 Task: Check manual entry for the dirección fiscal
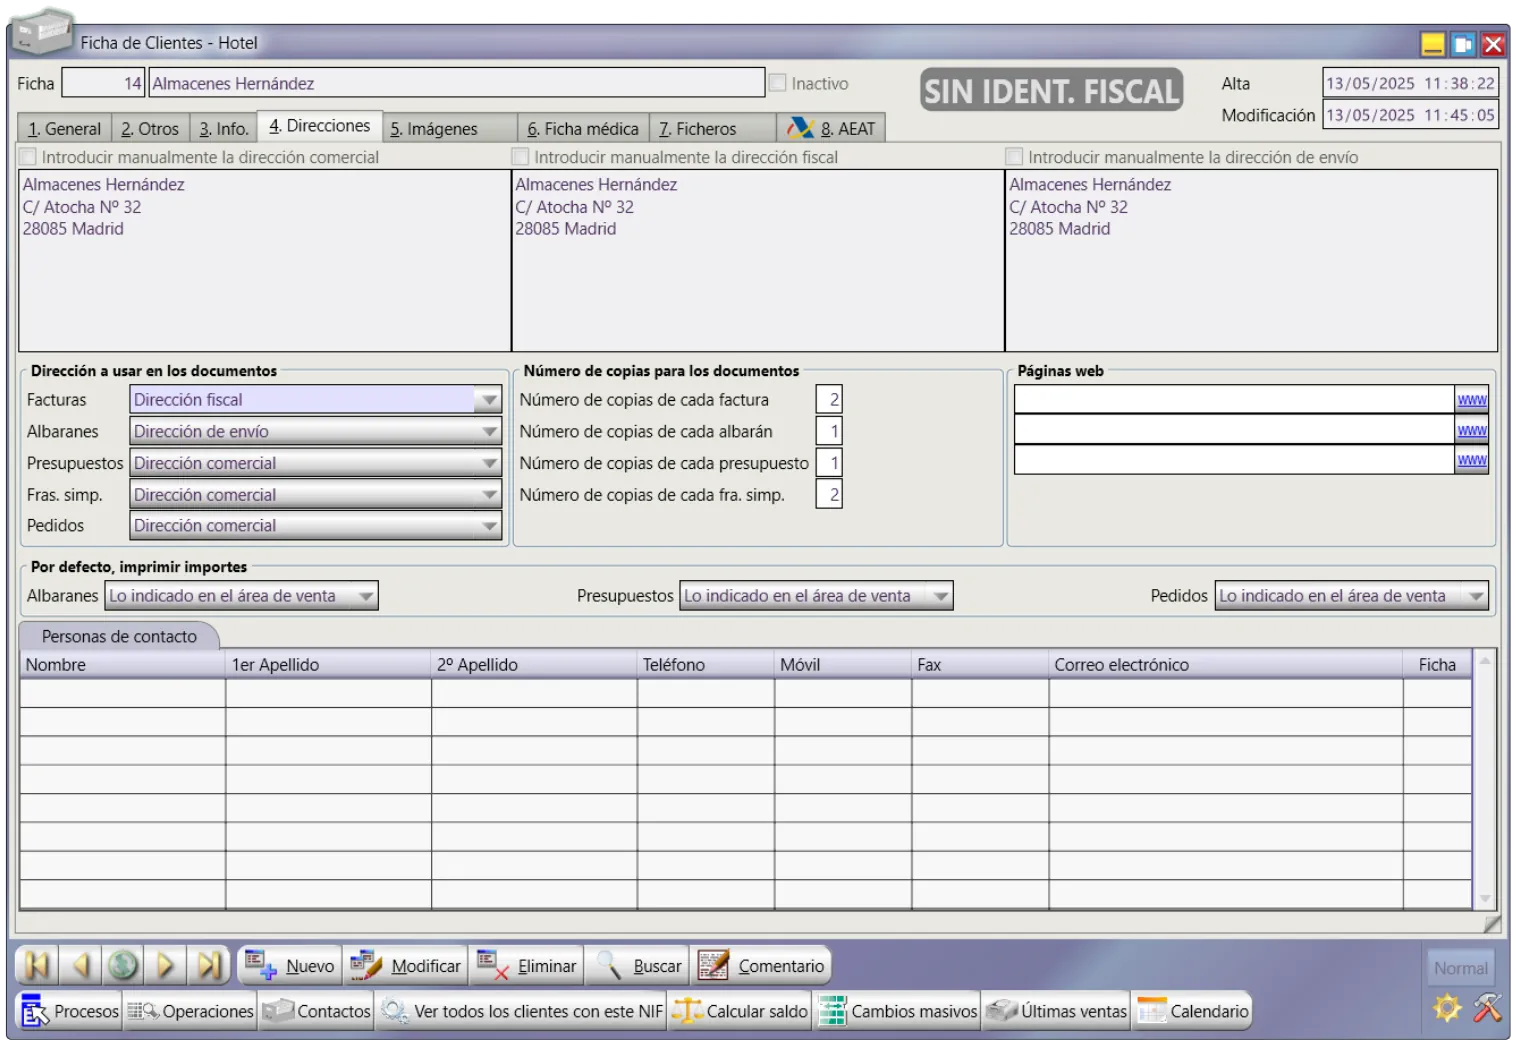click(x=520, y=157)
